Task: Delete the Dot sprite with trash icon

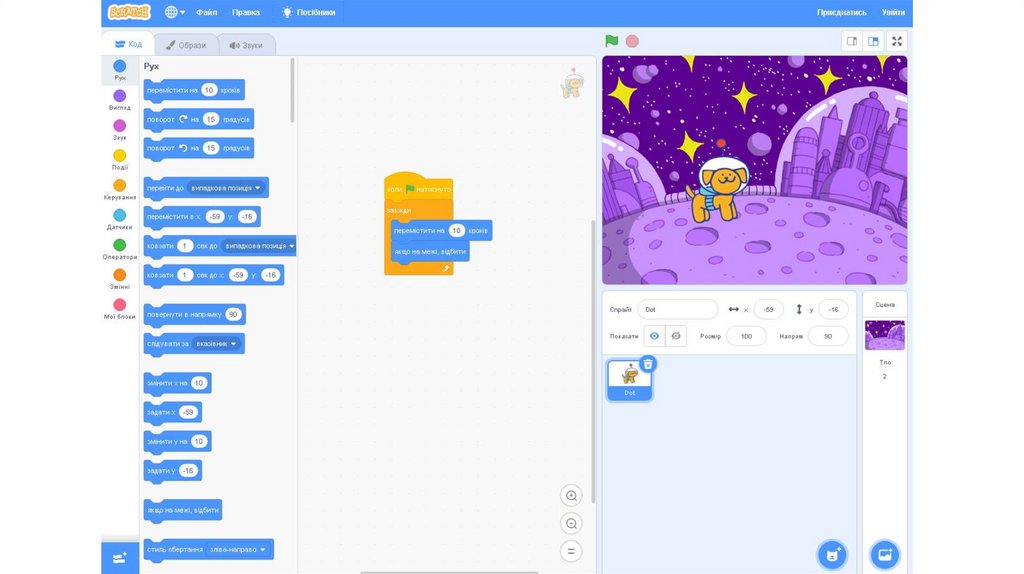Action: click(x=648, y=364)
